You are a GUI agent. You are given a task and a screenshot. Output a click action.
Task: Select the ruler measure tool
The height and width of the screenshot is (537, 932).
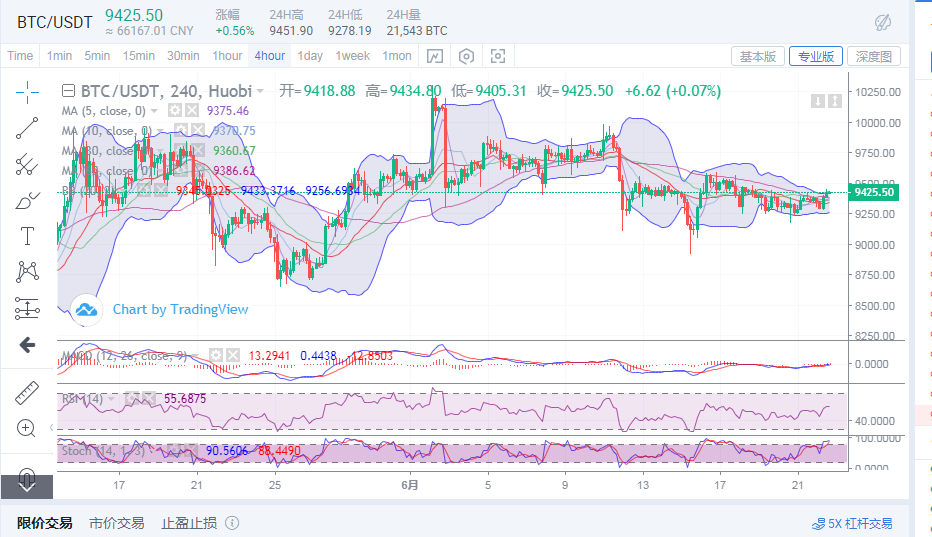(27, 393)
